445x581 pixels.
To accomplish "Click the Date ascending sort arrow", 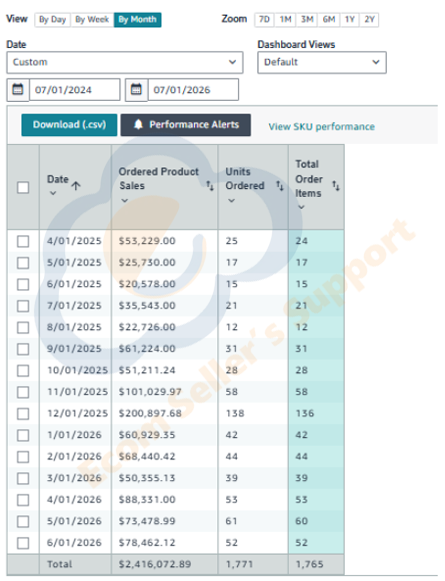I will [x=76, y=186].
